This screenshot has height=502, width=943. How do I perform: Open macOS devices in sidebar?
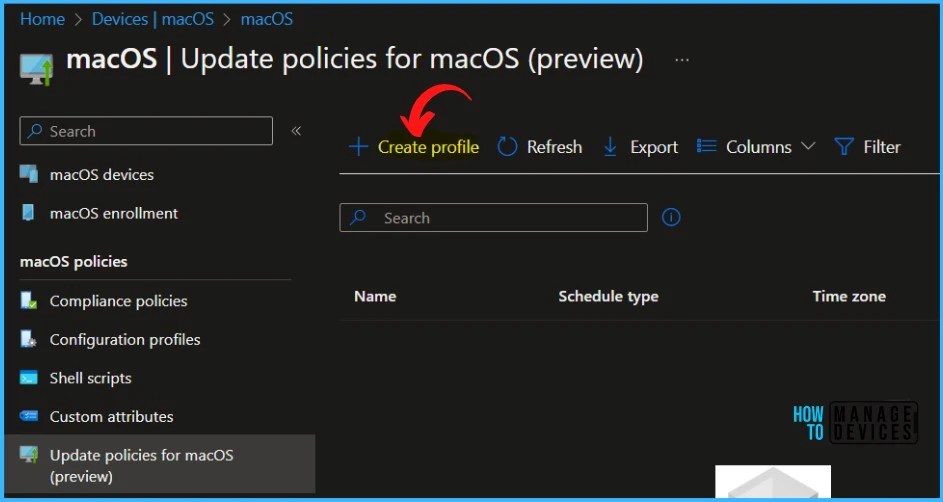point(102,175)
